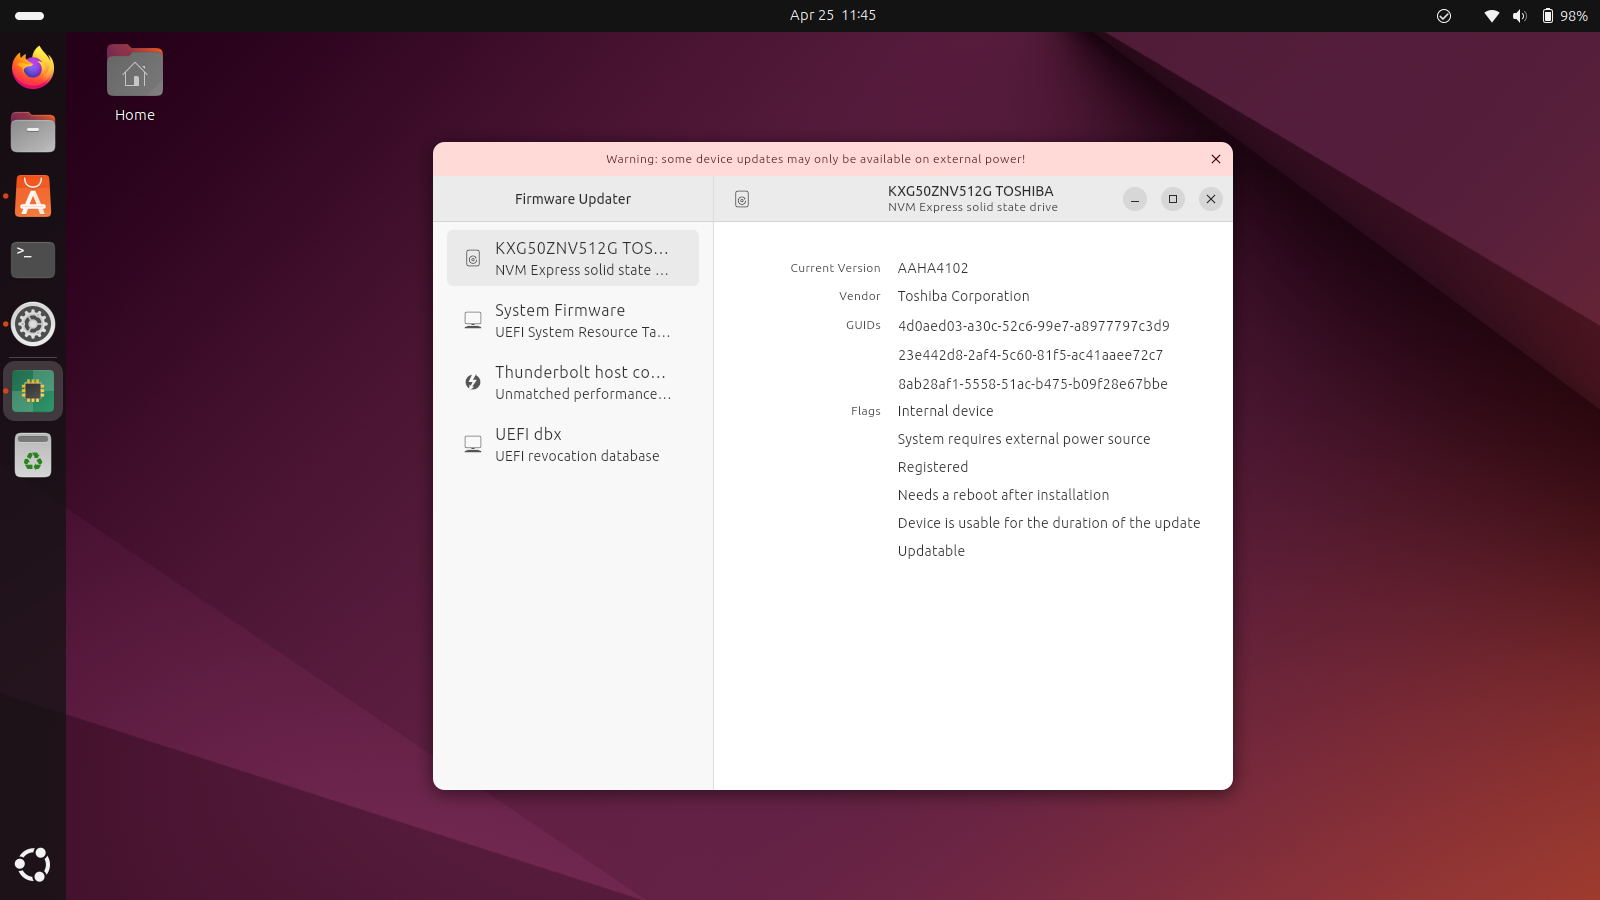Click the 'Updatable' flag text
This screenshot has width=1600, height=900.
(931, 551)
